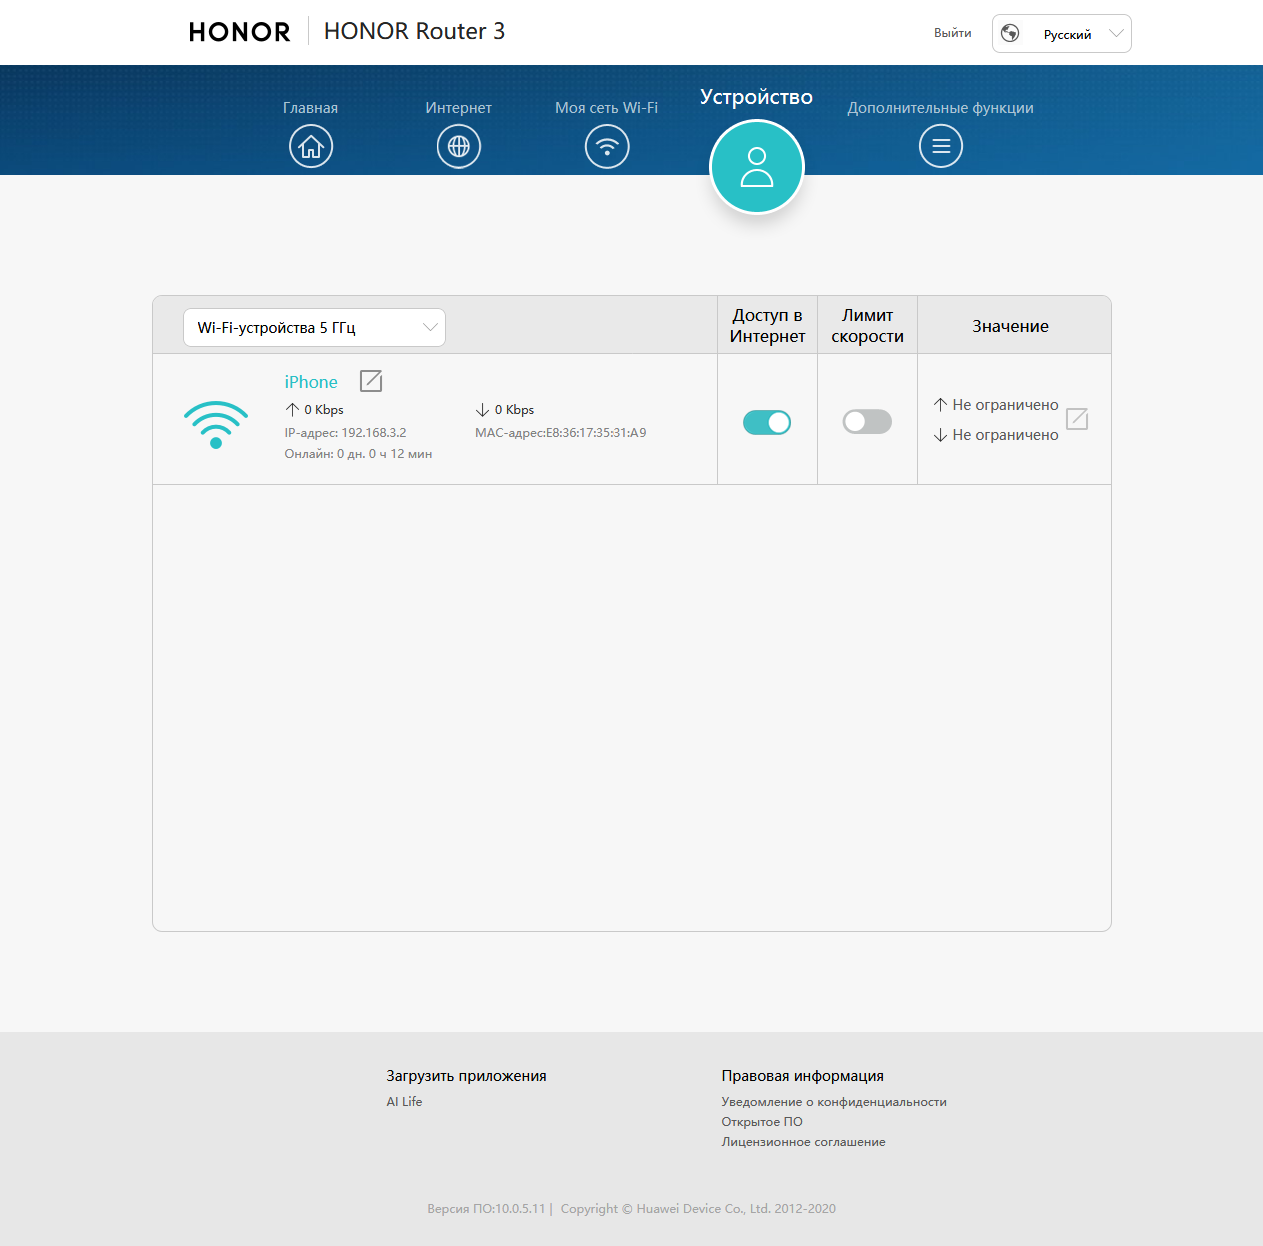Click the iPhone Wi-Fi signal icon
This screenshot has height=1246, width=1263.
coord(216,424)
